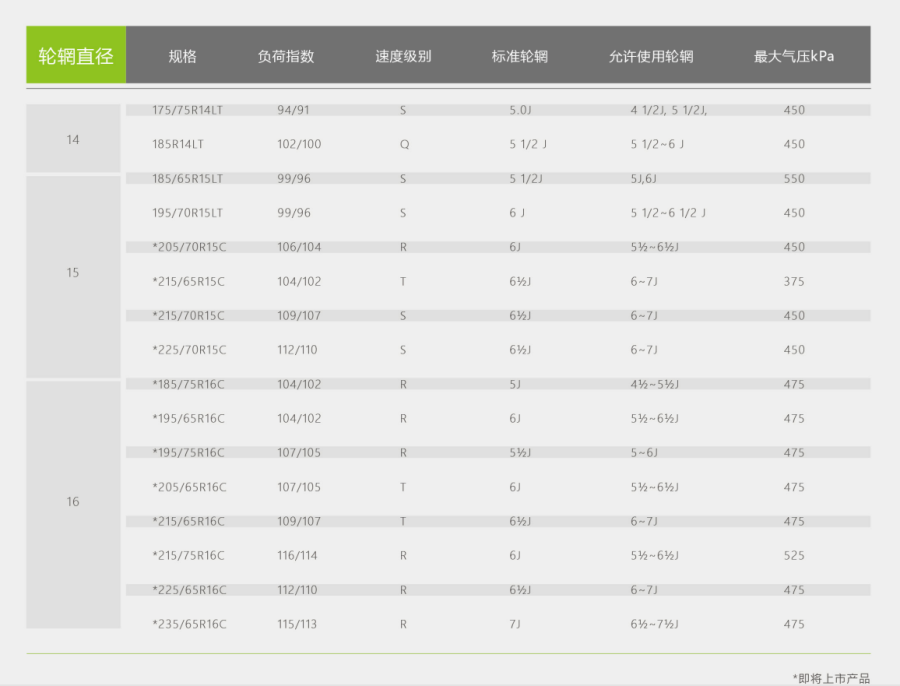Select the 负荷指数 column header
The image size is (900, 686).
pyautogui.click(x=286, y=56)
